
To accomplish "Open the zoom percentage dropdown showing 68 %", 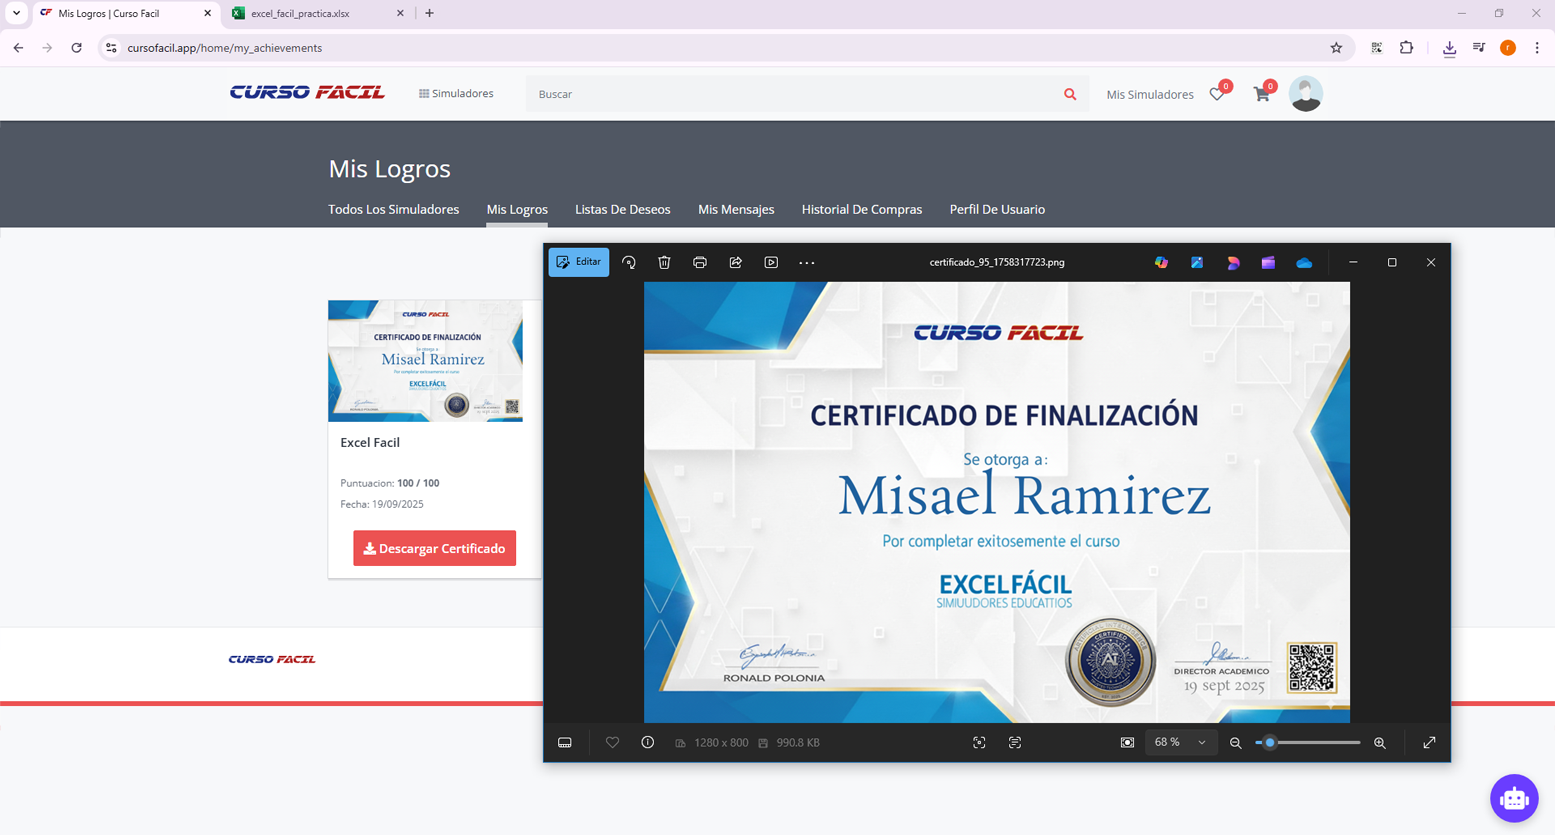I will click(1180, 743).
